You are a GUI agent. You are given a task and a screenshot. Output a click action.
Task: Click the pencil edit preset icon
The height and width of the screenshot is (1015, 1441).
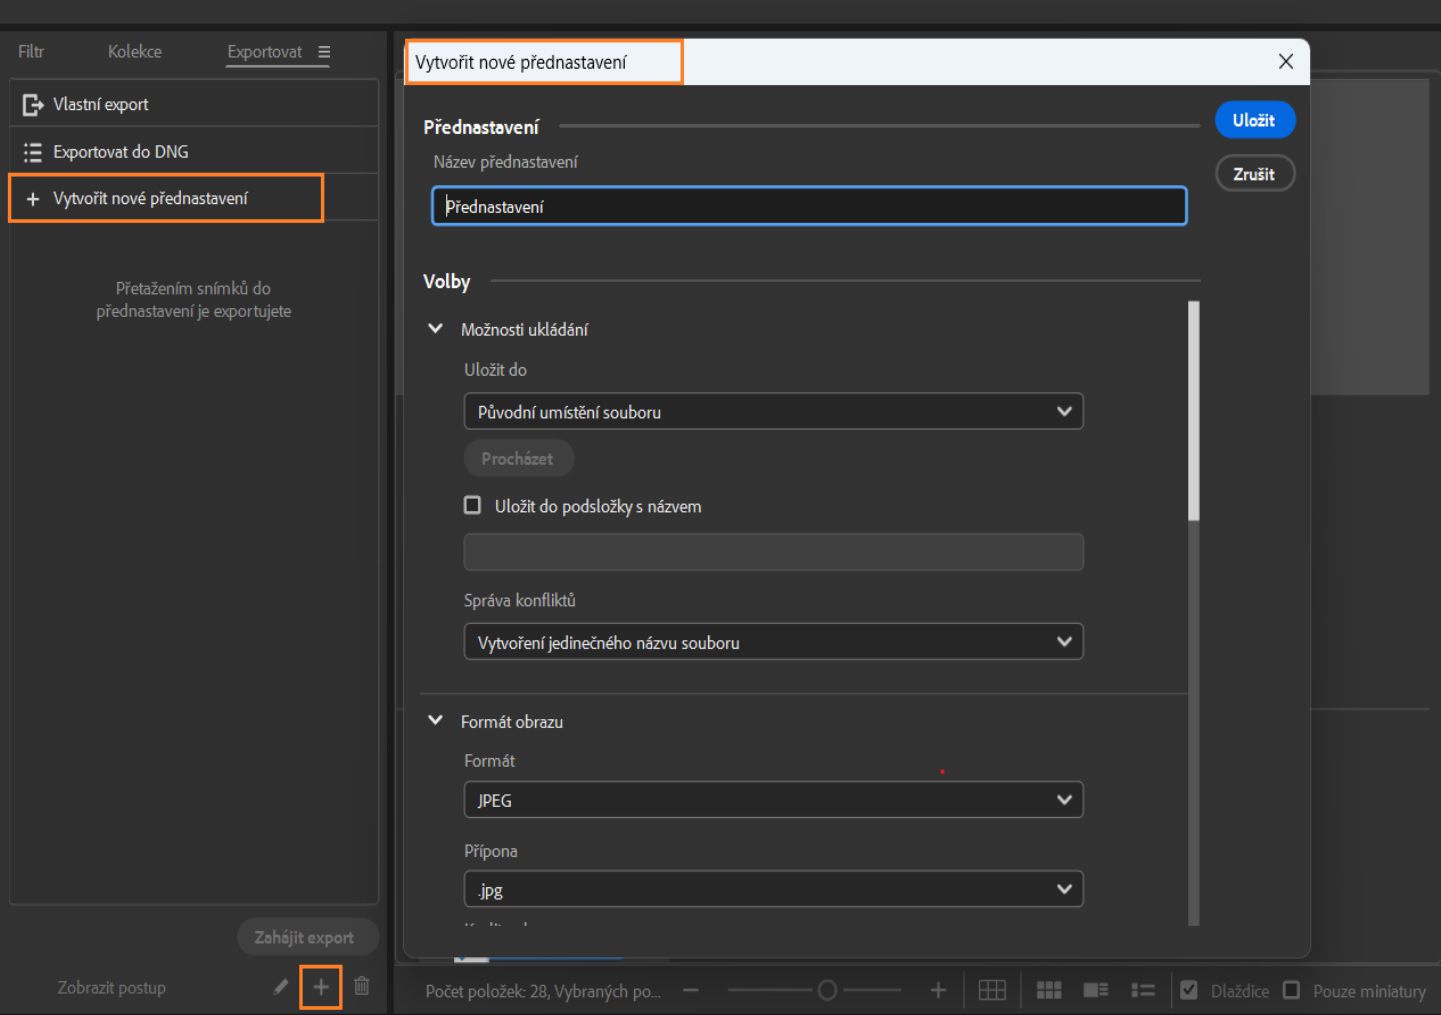(x=281, y=987)
